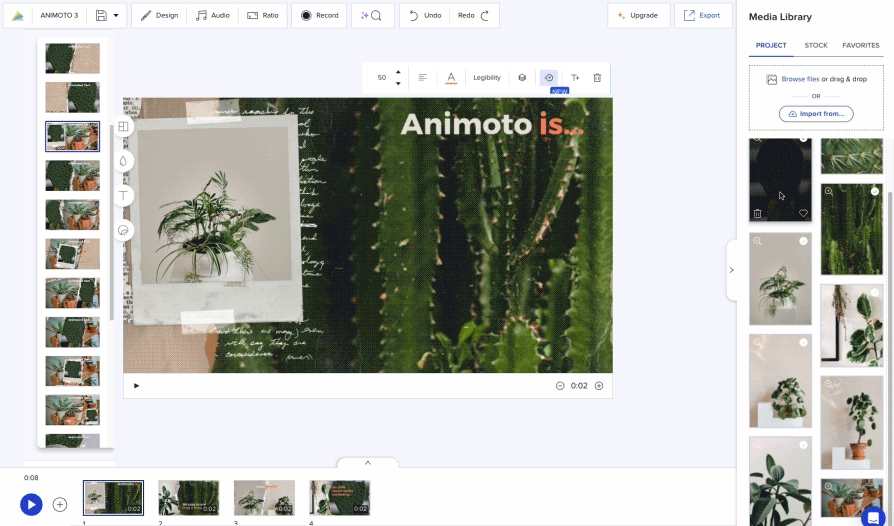Viewport: 894px width, 526px height.
Task: Open the droplet color filter tool
Action: click(x=123, y=161)
